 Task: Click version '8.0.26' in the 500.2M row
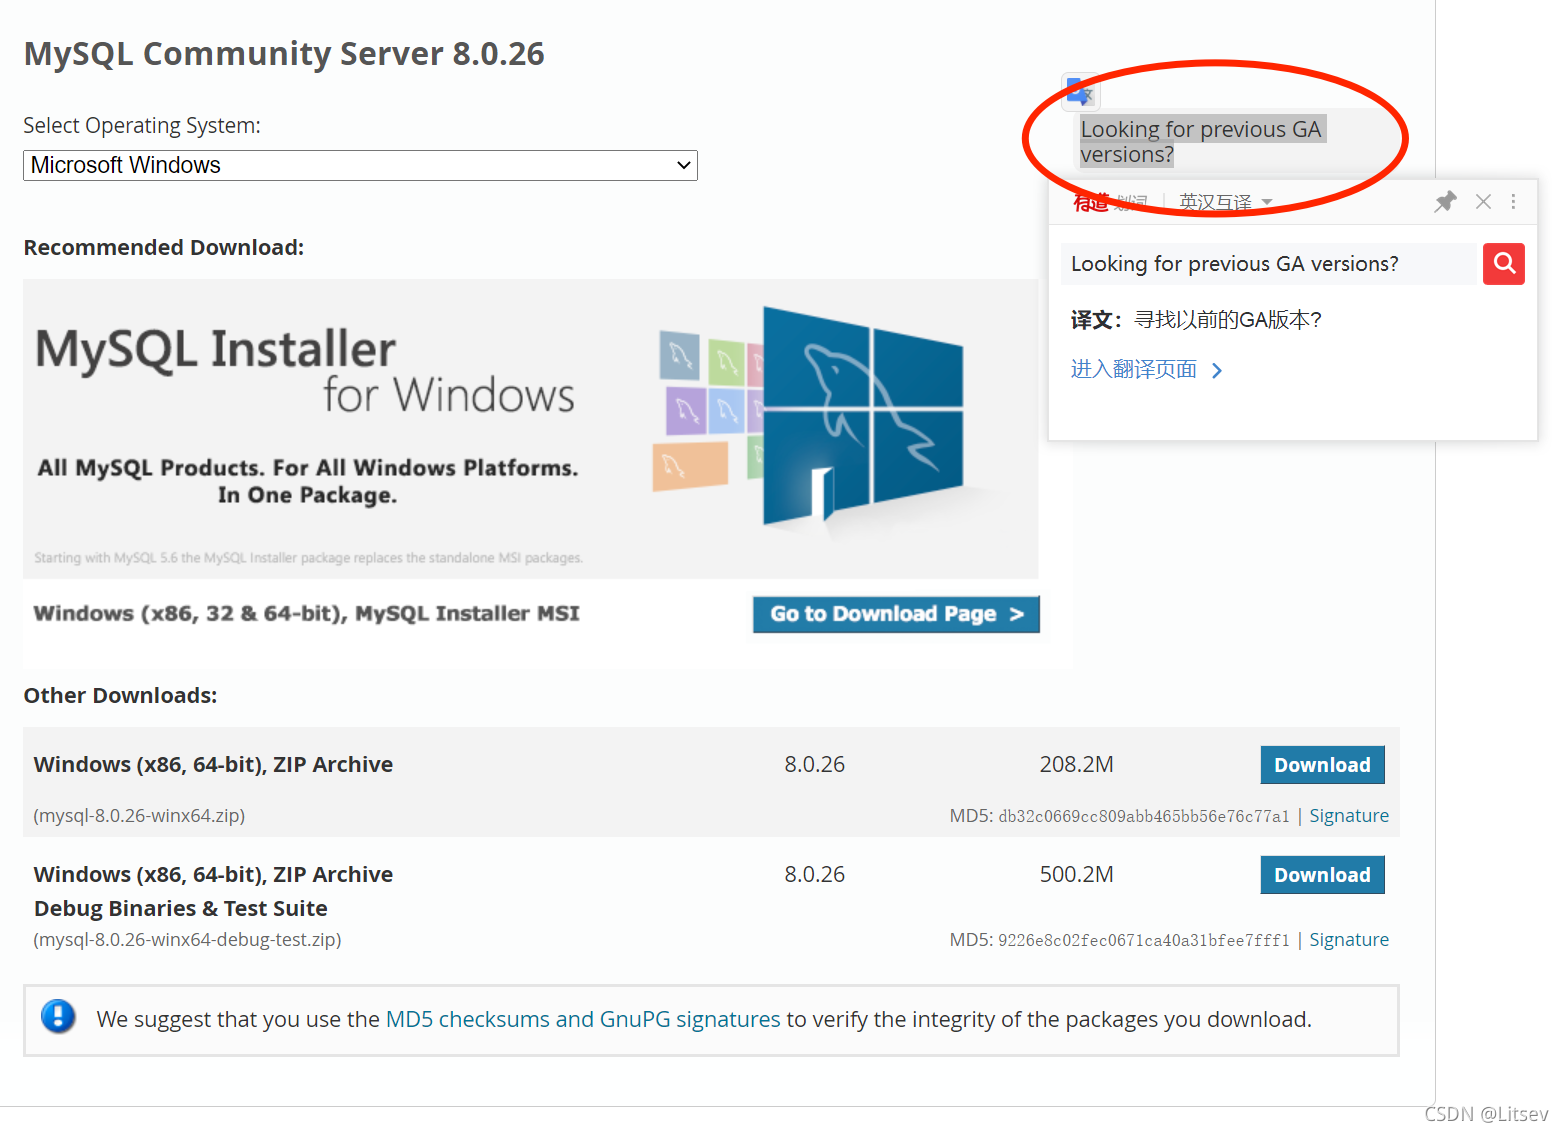click(x=815, y=875)
